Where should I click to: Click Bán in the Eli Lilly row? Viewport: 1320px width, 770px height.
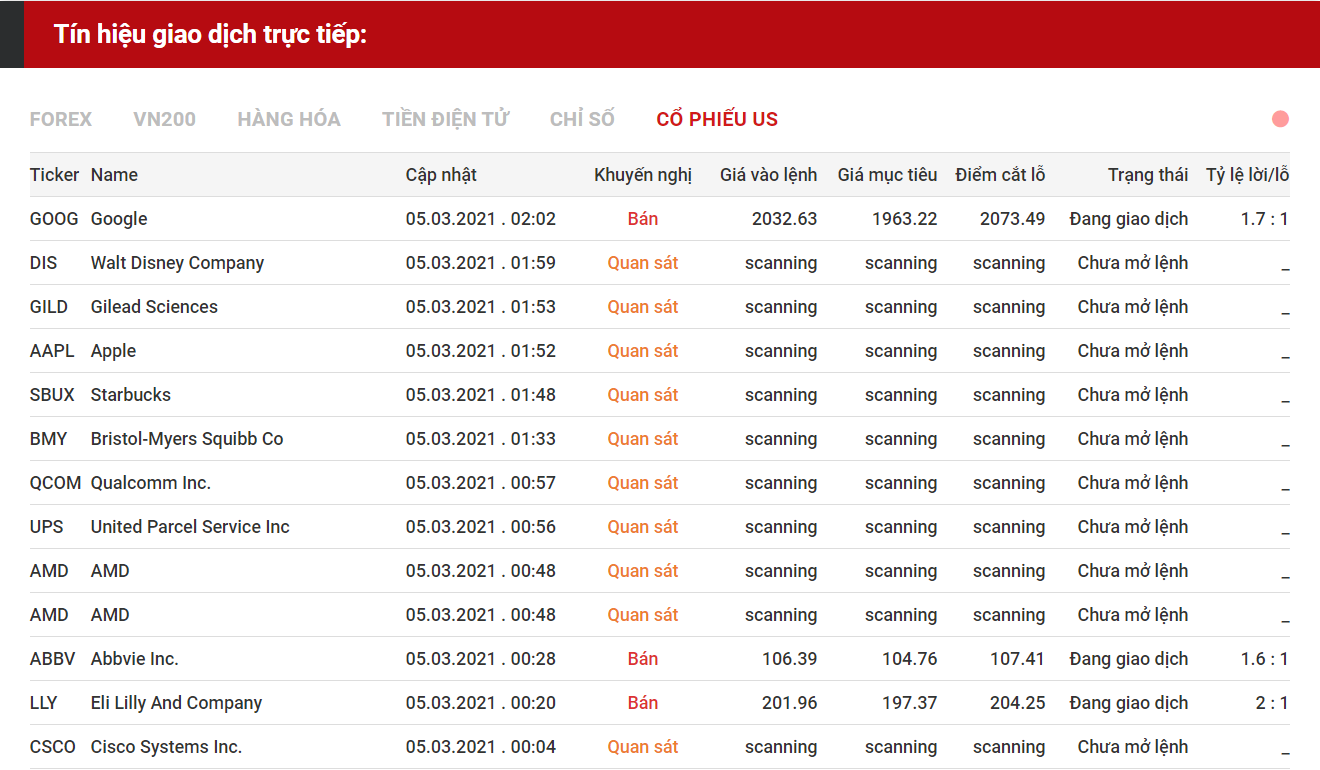643,703
